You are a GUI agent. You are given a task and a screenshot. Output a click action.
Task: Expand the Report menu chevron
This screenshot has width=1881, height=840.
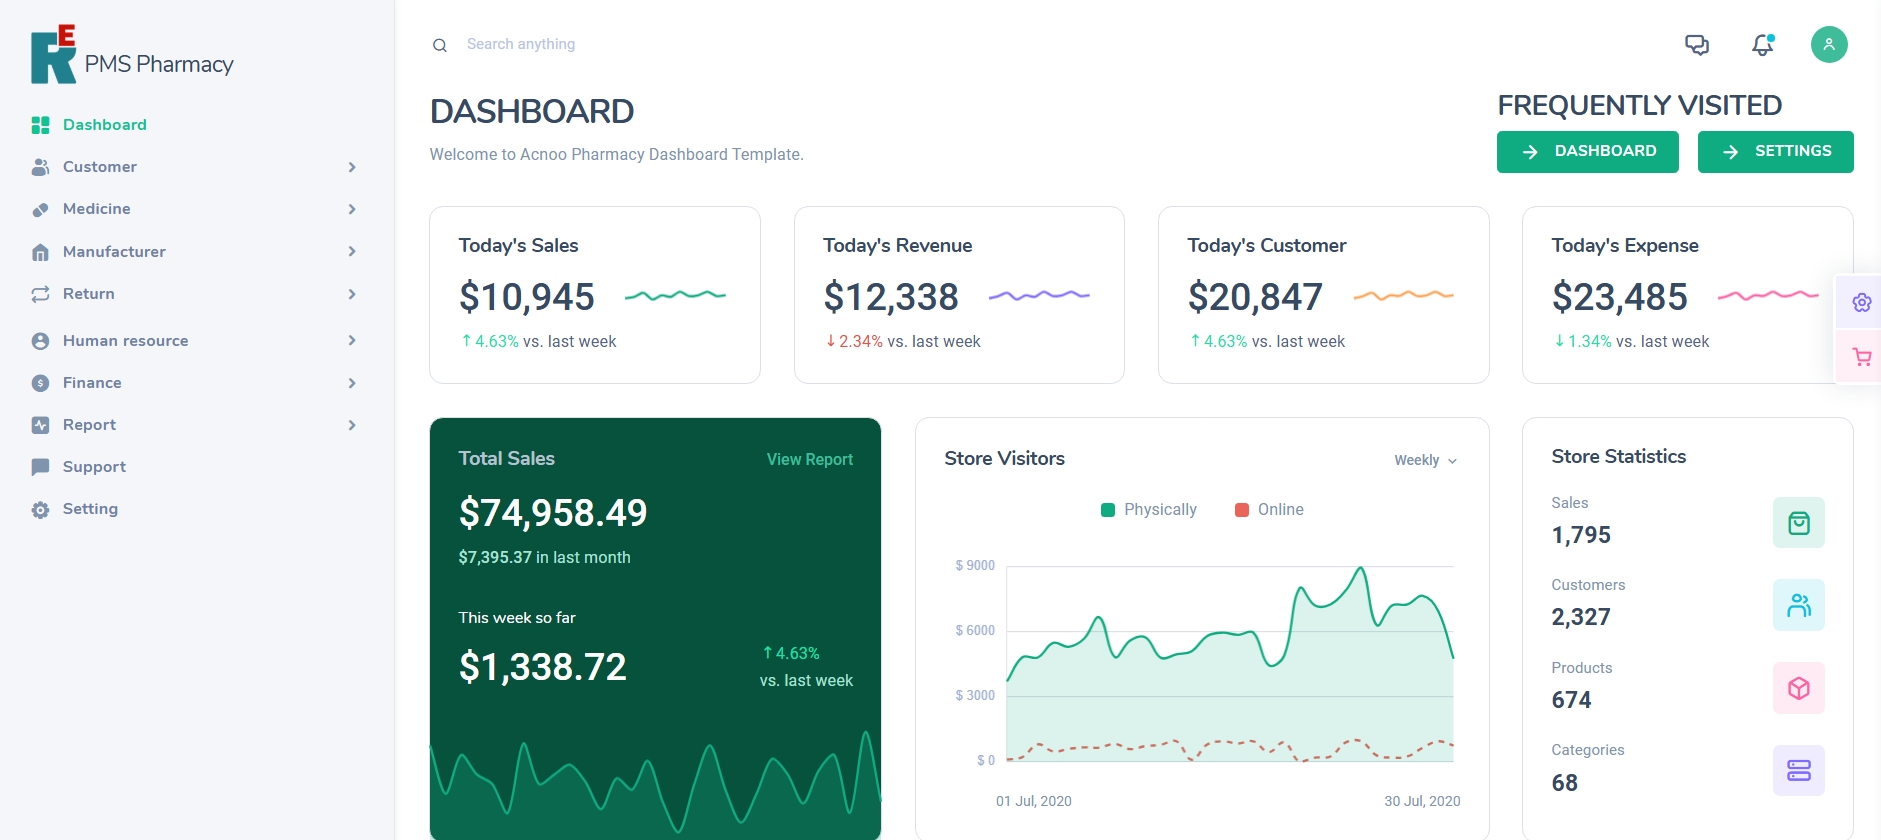click(352, 425)
